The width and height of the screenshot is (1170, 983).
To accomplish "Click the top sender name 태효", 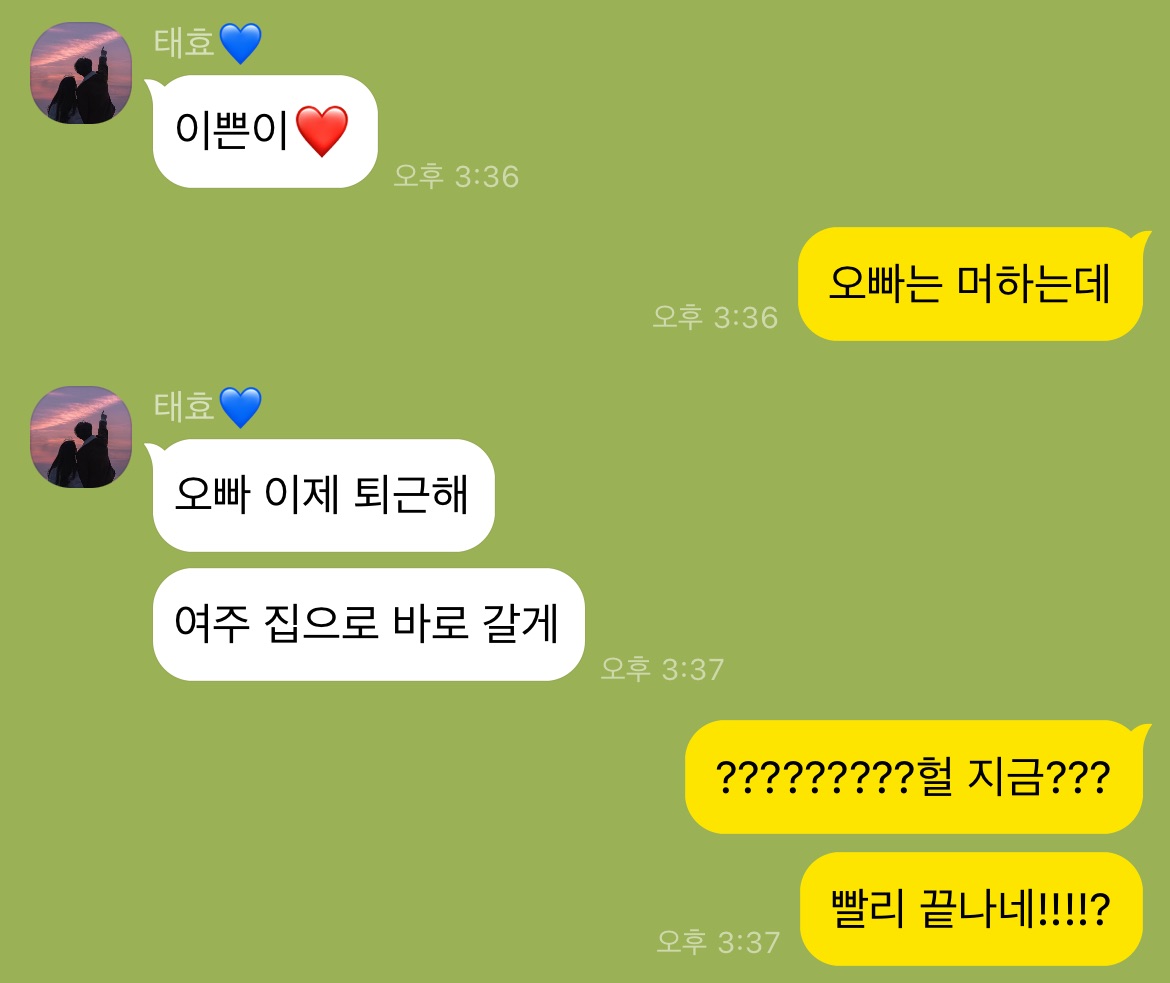I will (x=184, y=43).
